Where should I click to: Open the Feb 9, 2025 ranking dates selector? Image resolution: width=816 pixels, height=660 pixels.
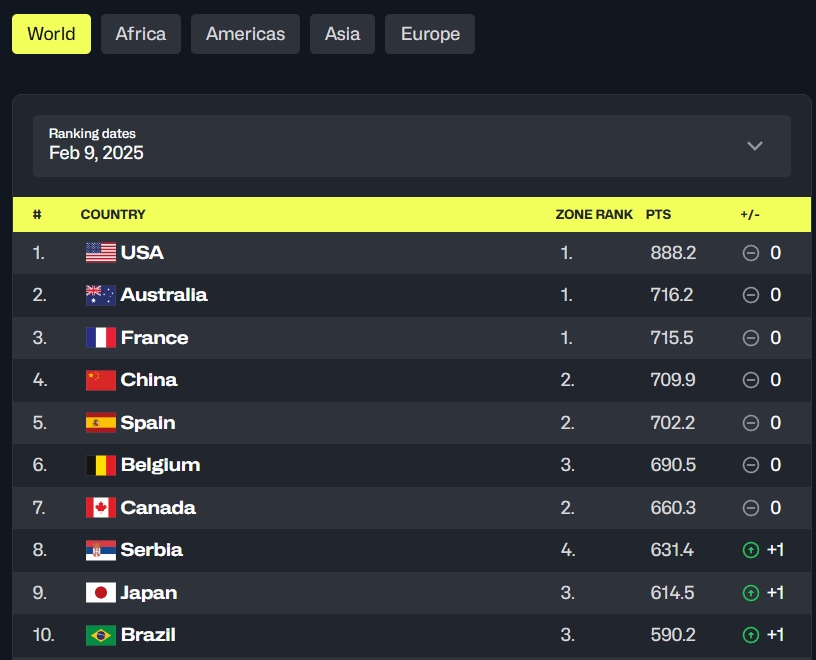pyautogui.click(x=412, y=146)
